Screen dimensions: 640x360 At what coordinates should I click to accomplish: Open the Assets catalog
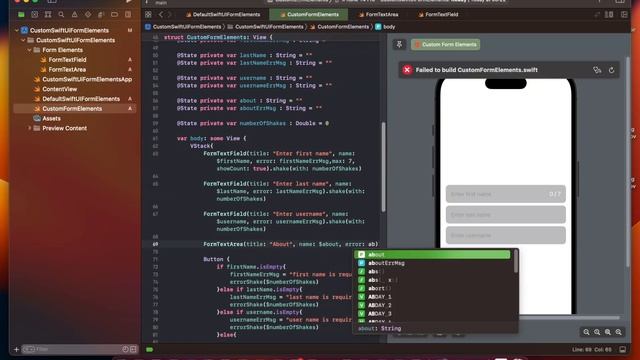point(51,118)
